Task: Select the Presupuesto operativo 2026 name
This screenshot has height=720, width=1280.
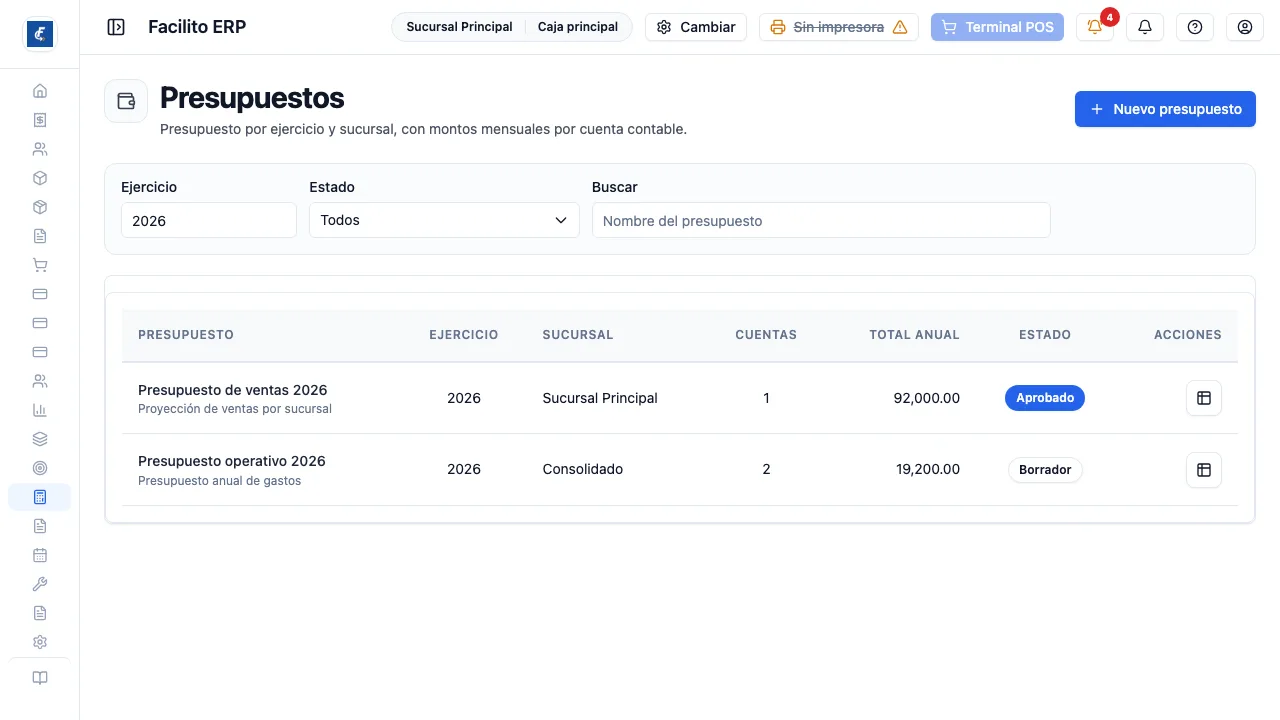Action: [232, 461]
